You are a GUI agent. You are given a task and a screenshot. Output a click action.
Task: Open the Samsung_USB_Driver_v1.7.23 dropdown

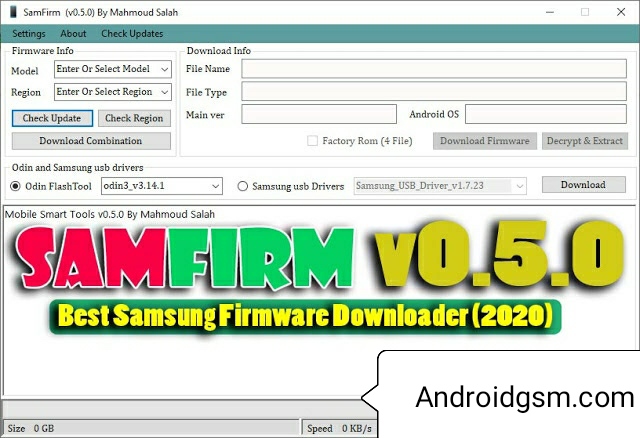440,186
